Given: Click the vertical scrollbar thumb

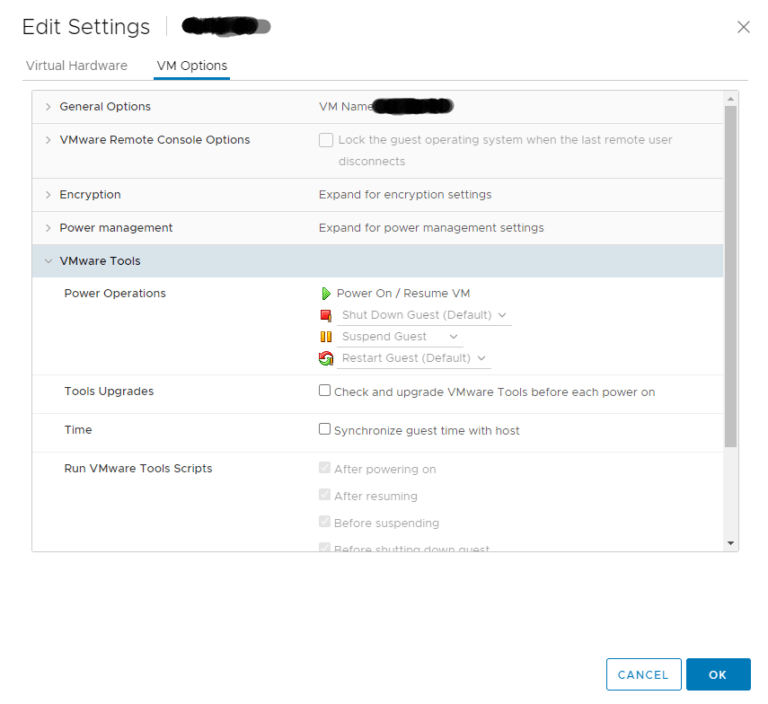Looking at the screenshot, I should (730, 277).
